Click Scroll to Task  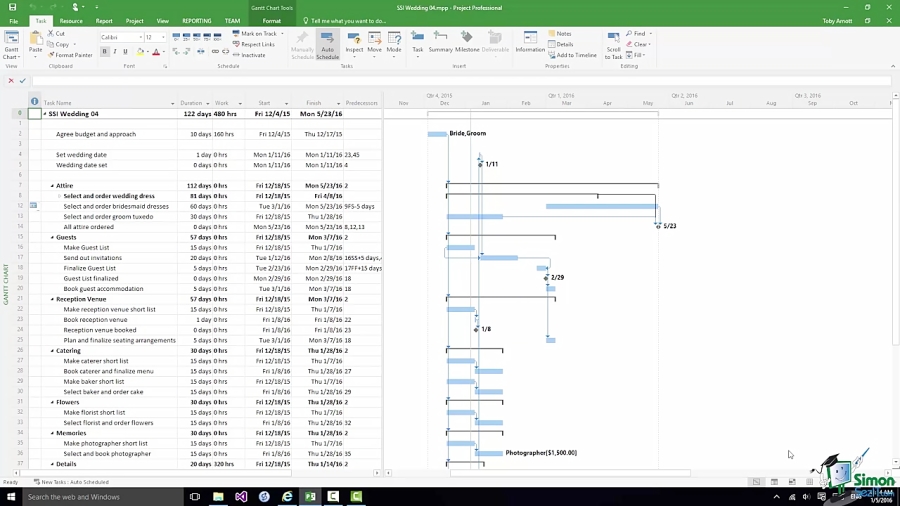[613, 46]
